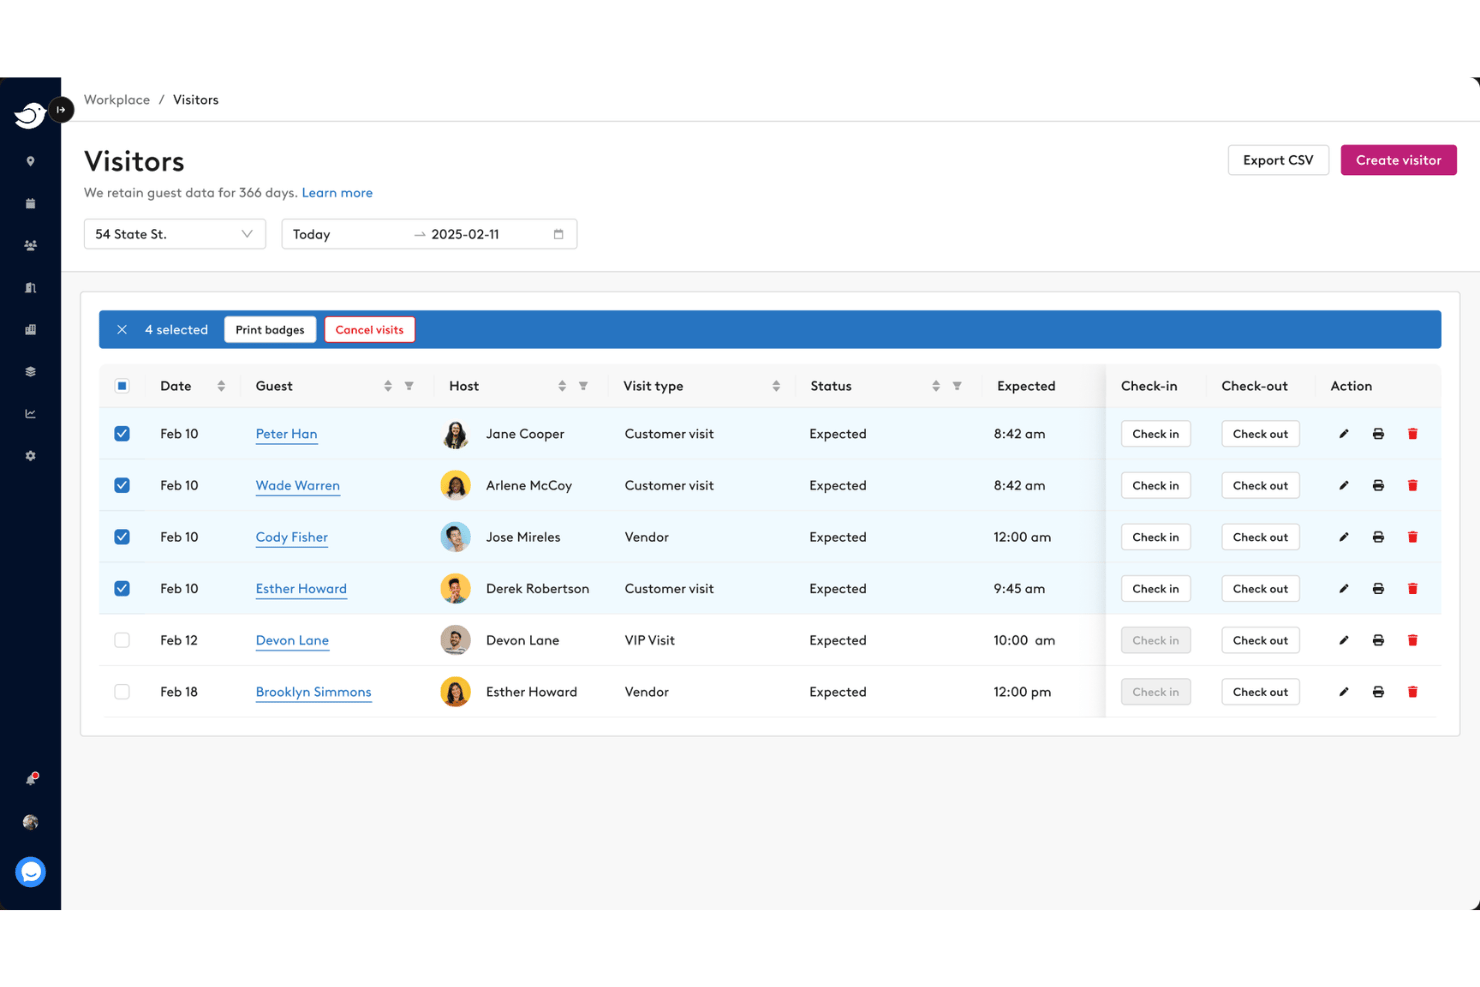
Task: Check in Peter Han
Action: (x=1155, y=434)
